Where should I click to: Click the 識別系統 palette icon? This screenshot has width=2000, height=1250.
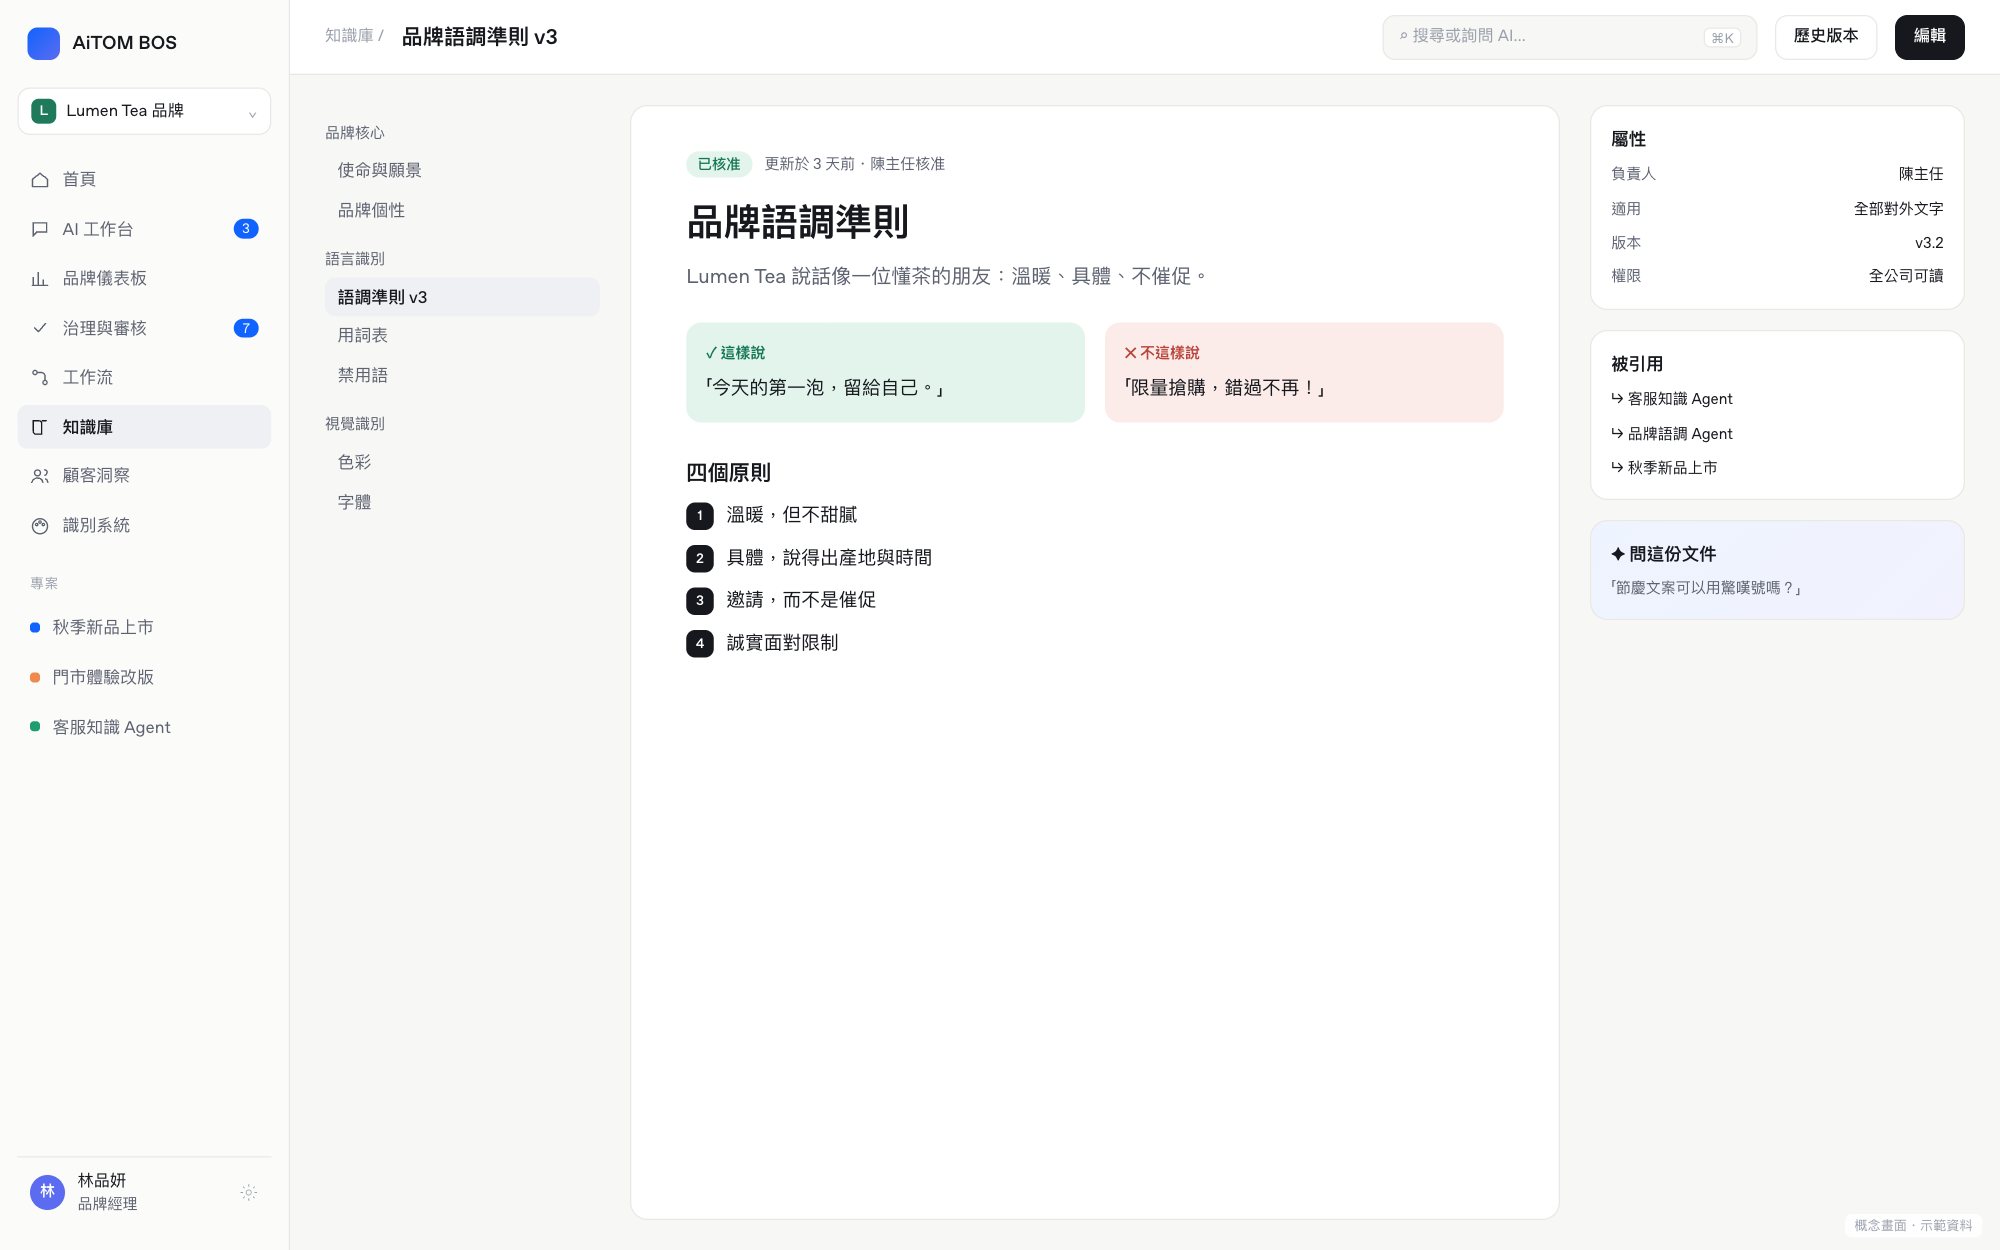tap(40, 526)
